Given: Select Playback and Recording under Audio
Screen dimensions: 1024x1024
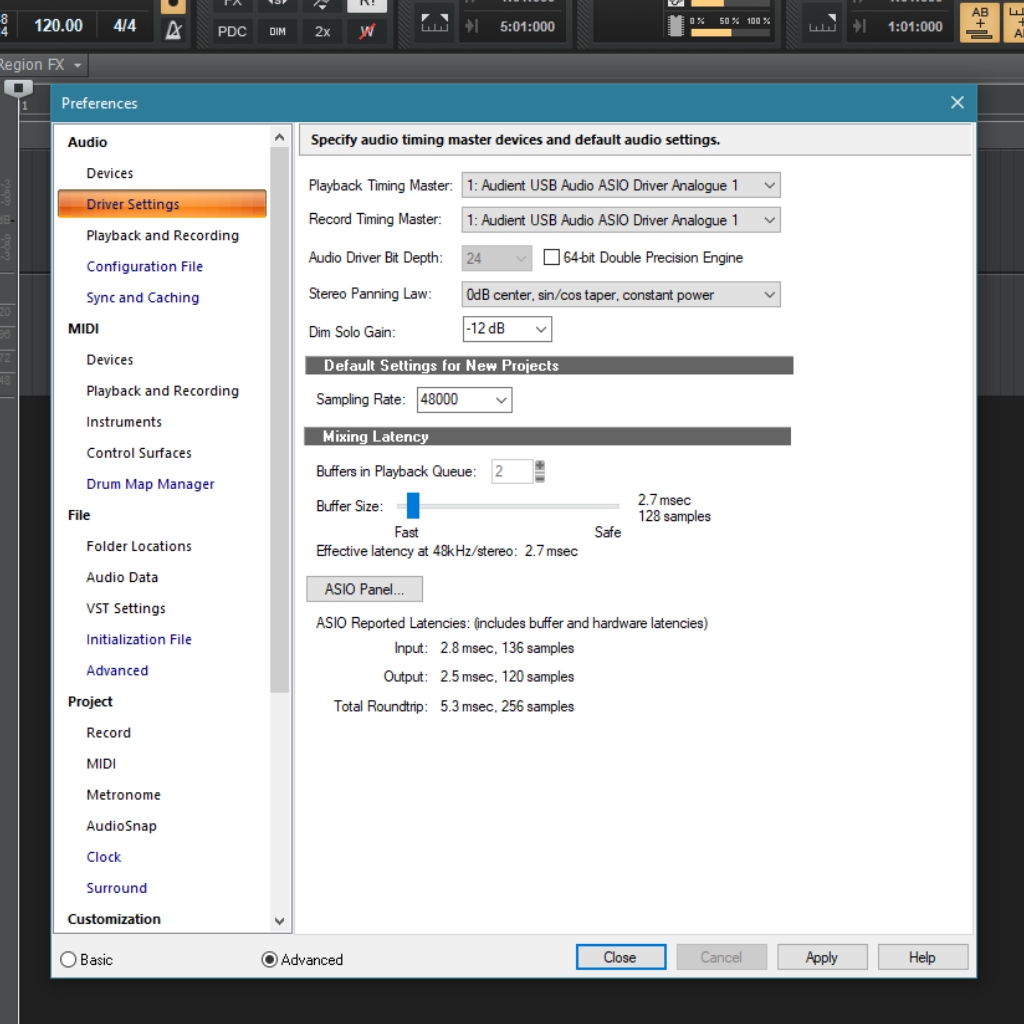Looking at the screenshot, I should (163, 235).
